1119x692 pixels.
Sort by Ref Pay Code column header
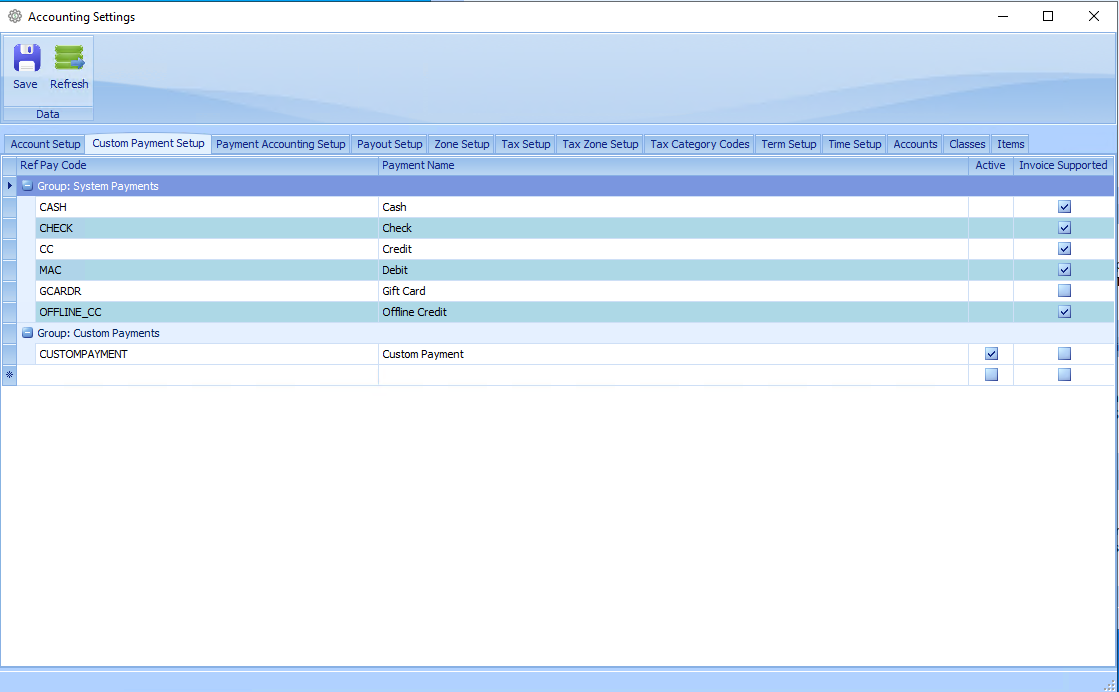tap(198, 166)
